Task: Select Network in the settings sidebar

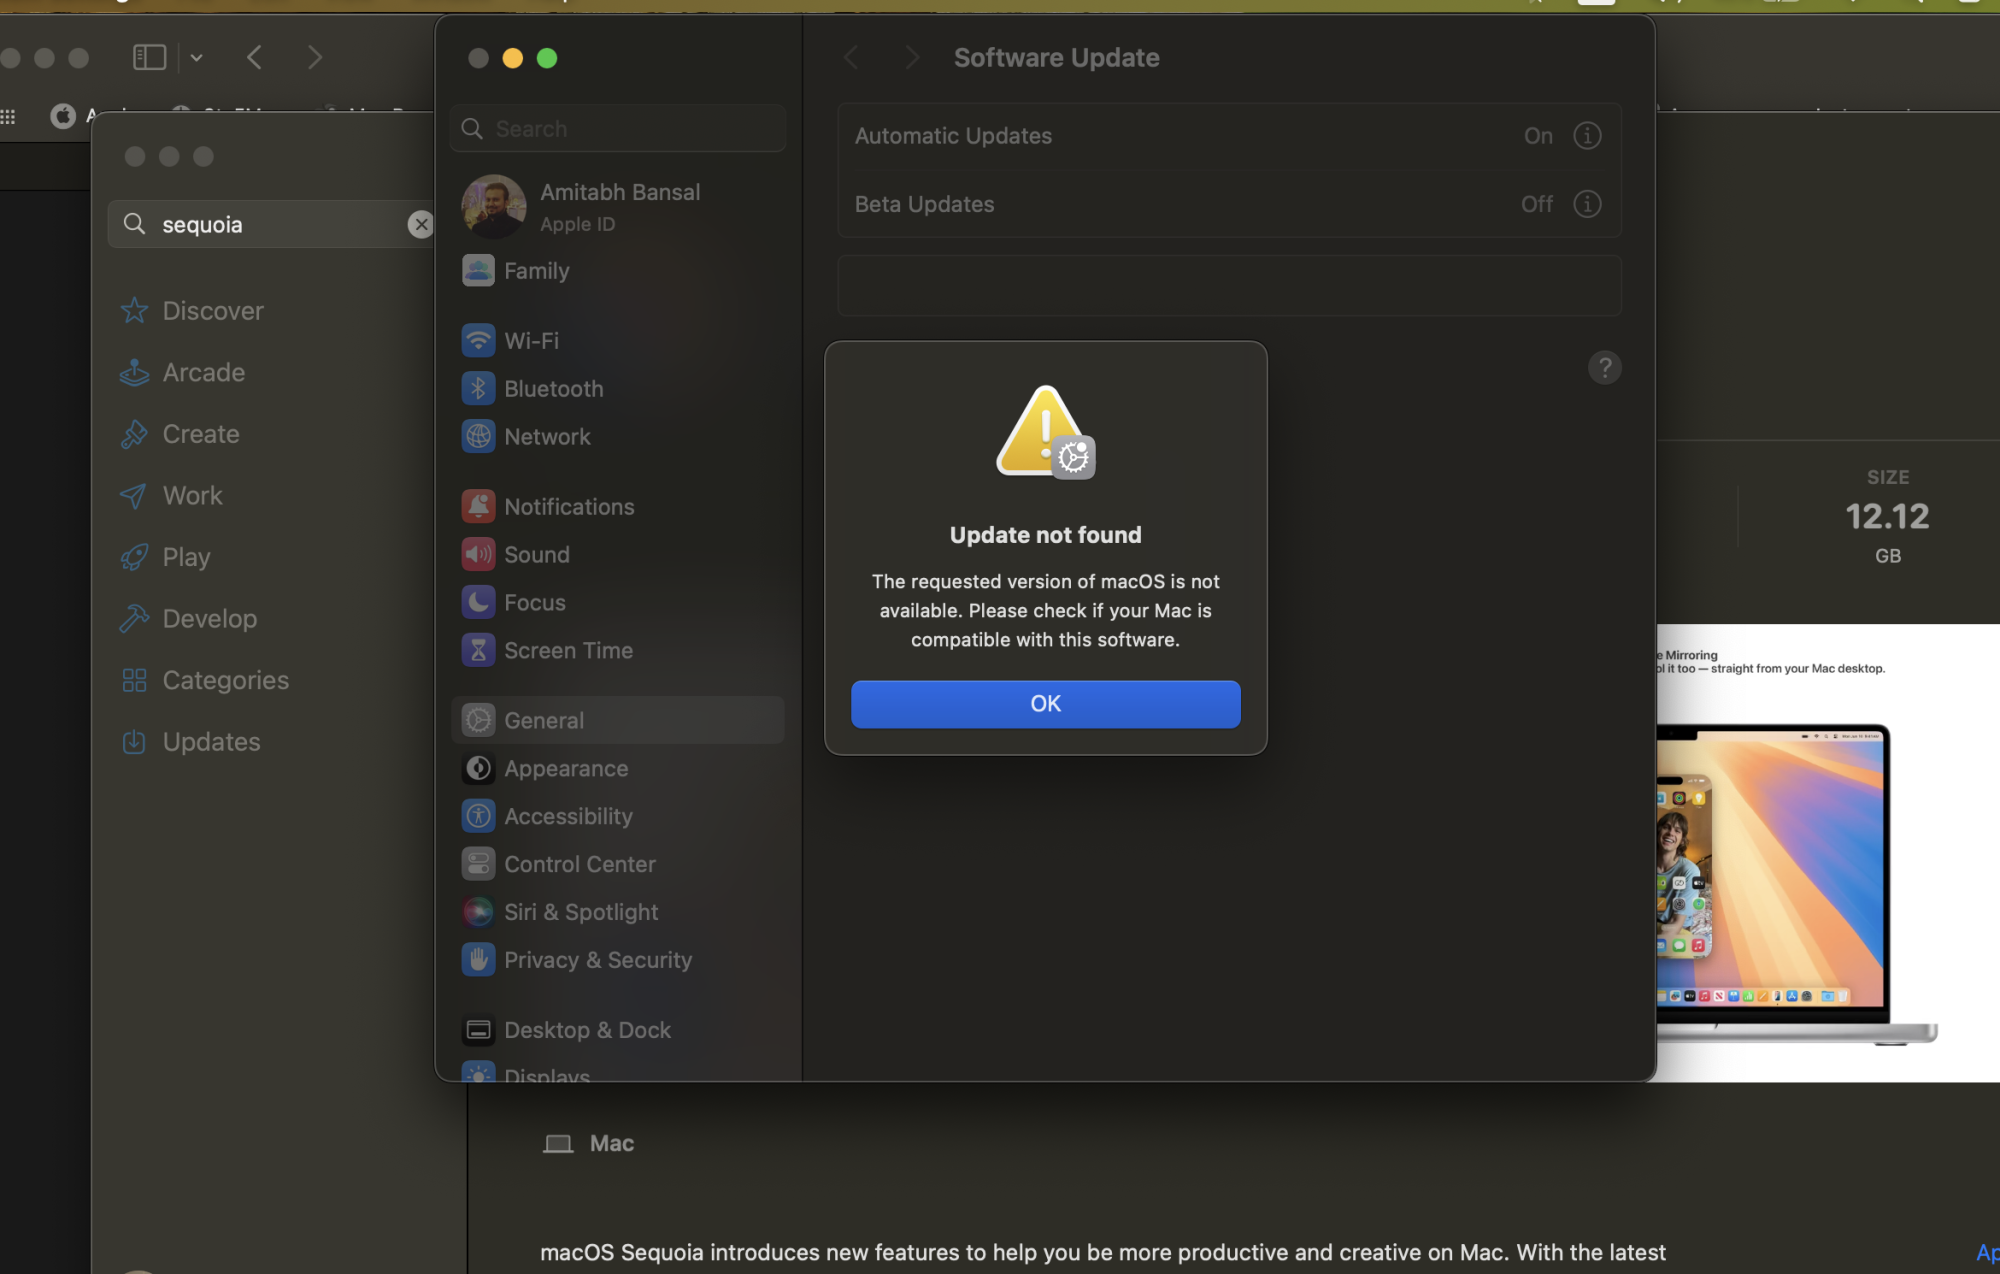Action: pyautogui.click(x=546, y=437)
